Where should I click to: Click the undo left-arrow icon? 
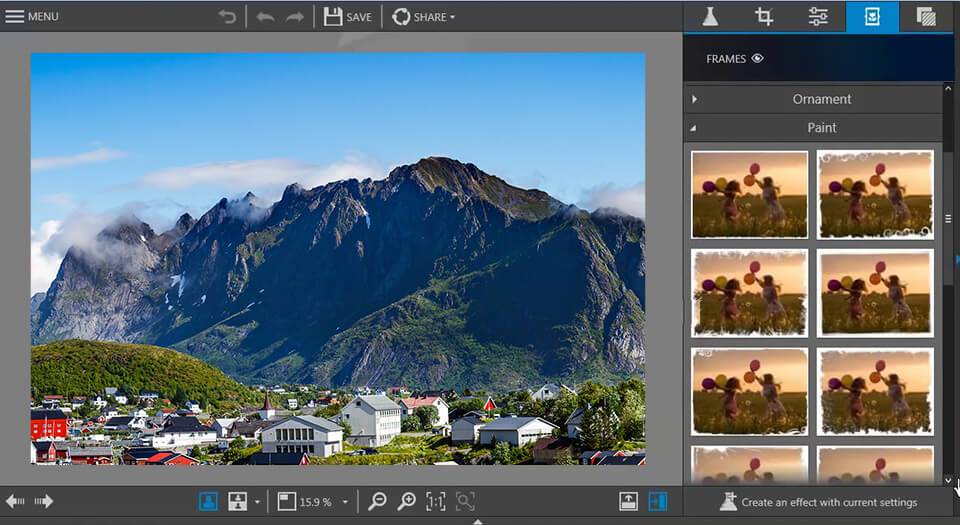tap(265, 17)
